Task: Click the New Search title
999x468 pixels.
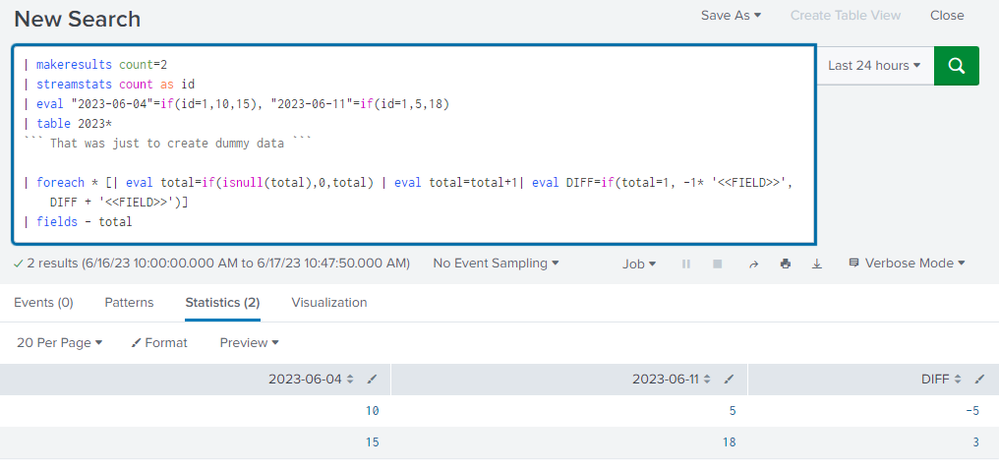Action: [77, 19]
